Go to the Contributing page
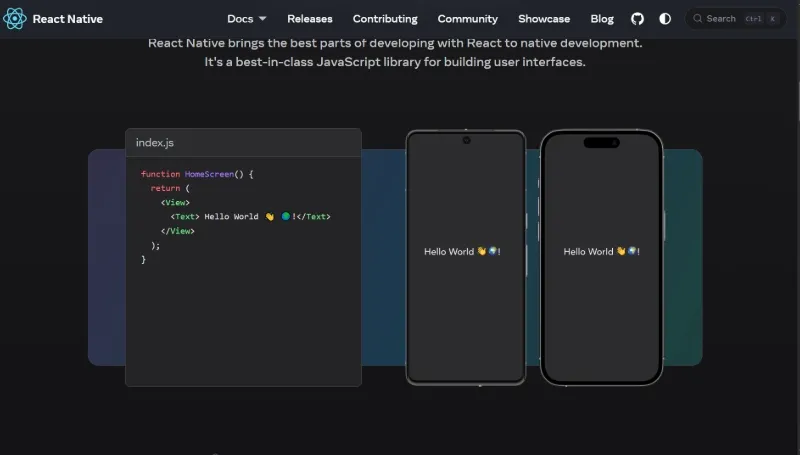Image resolution: width=800 pixels, height=455 pixels. [385, 19]
